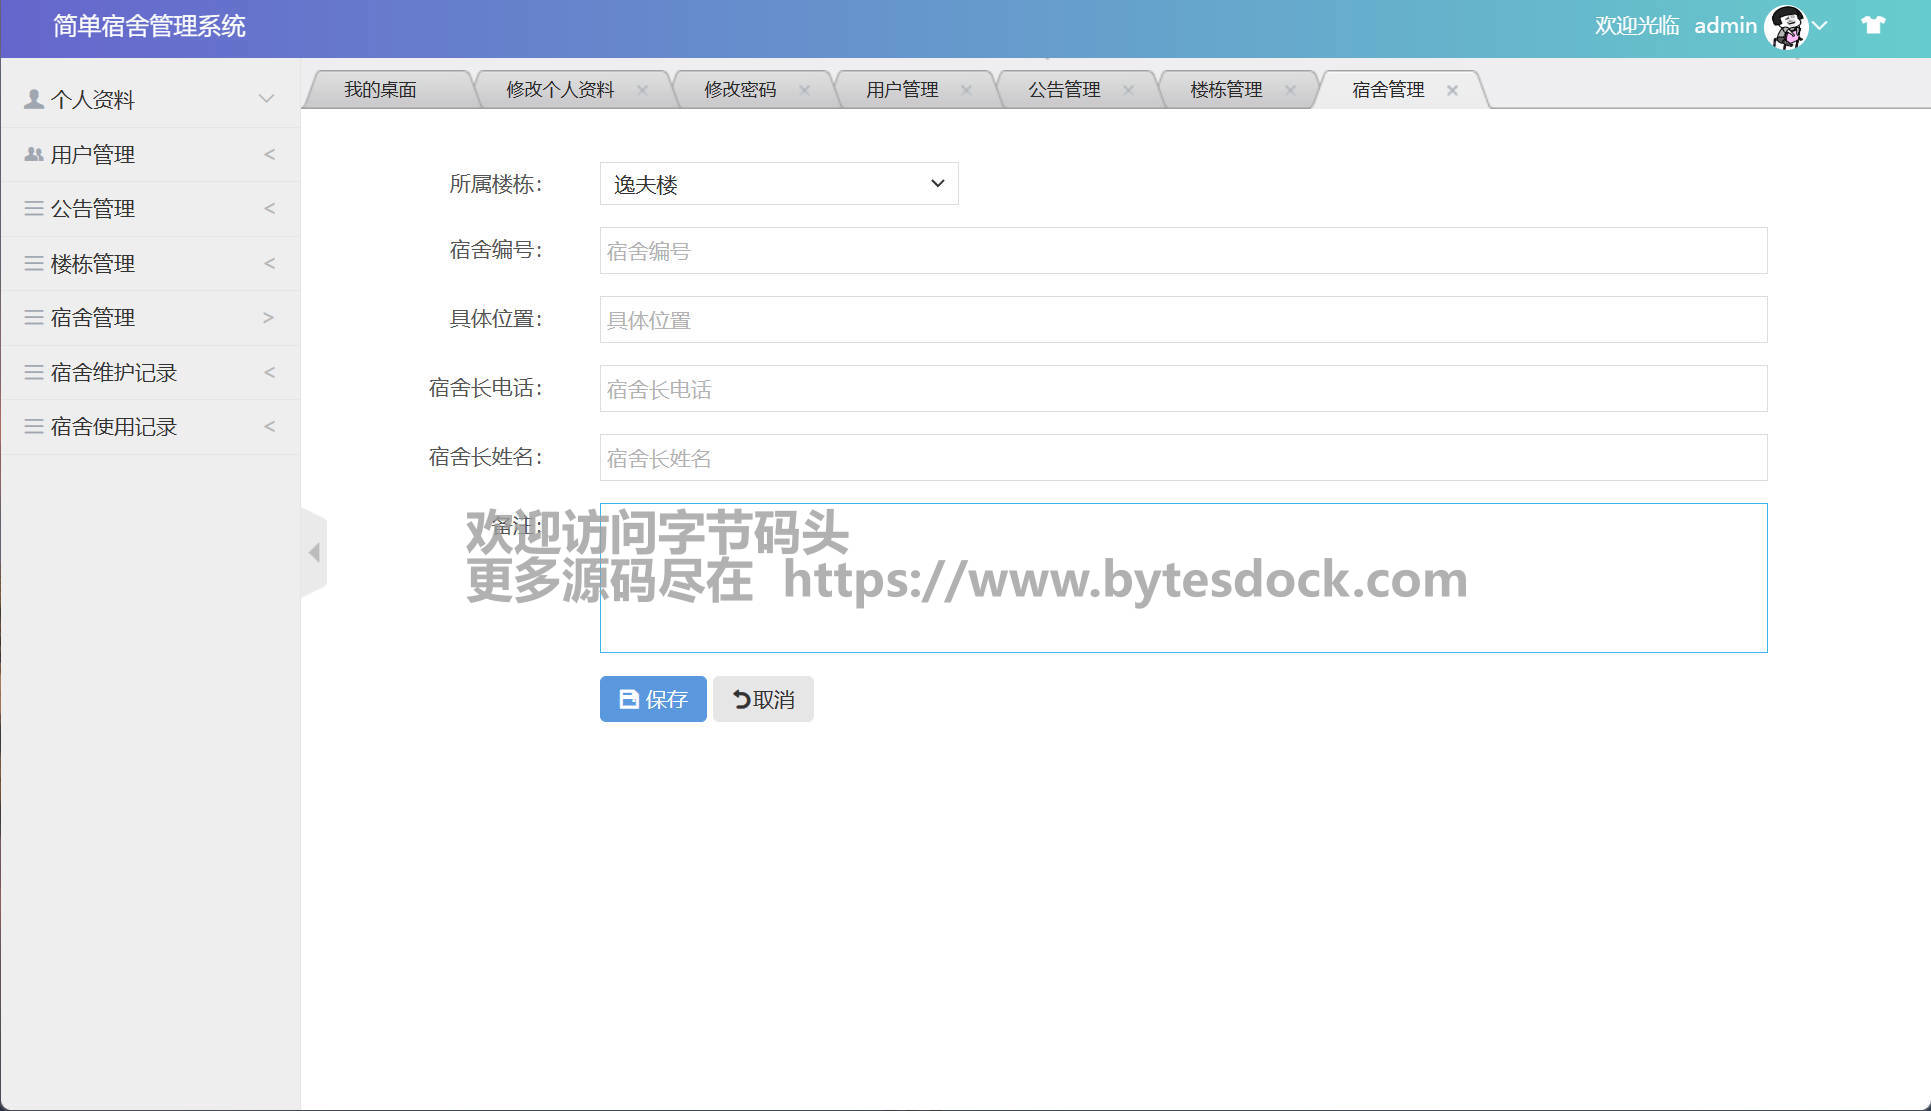Click into the 备注 remarks textarea
The width and height of the screenshot is (1931, 1111).
[1182, 620]
